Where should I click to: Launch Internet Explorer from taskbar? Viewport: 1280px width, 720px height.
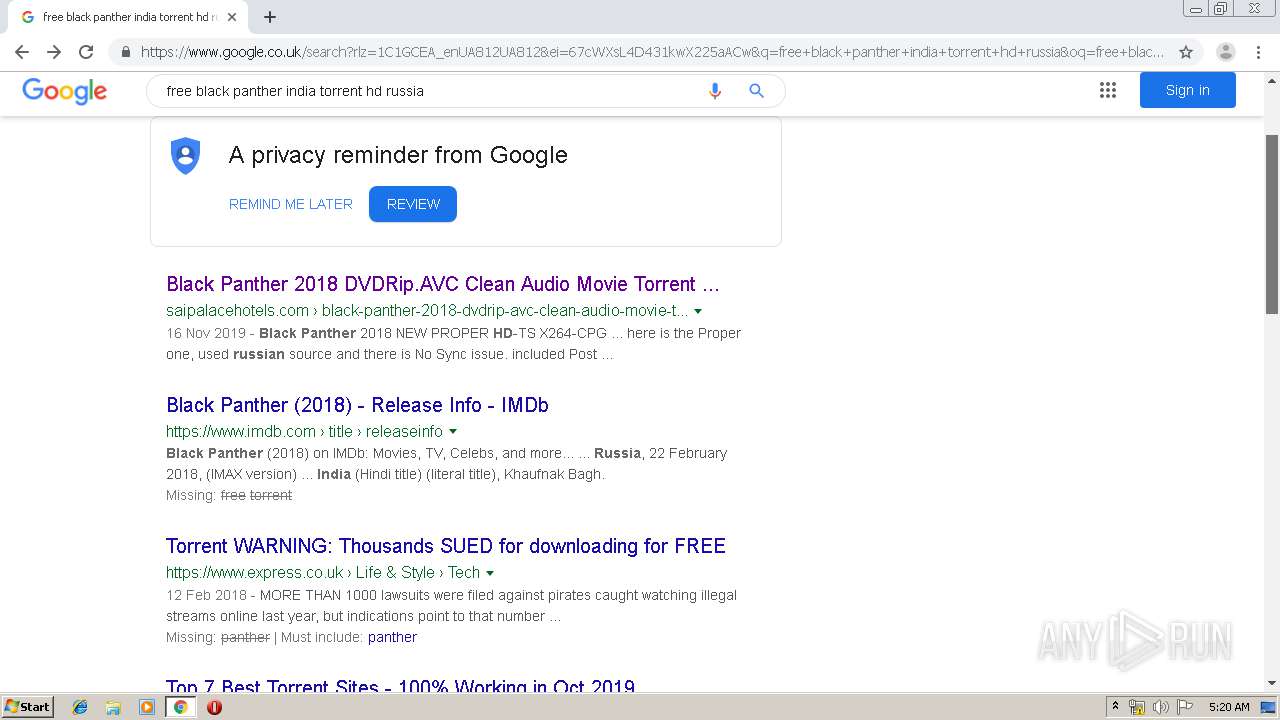(x=80, y=707)
